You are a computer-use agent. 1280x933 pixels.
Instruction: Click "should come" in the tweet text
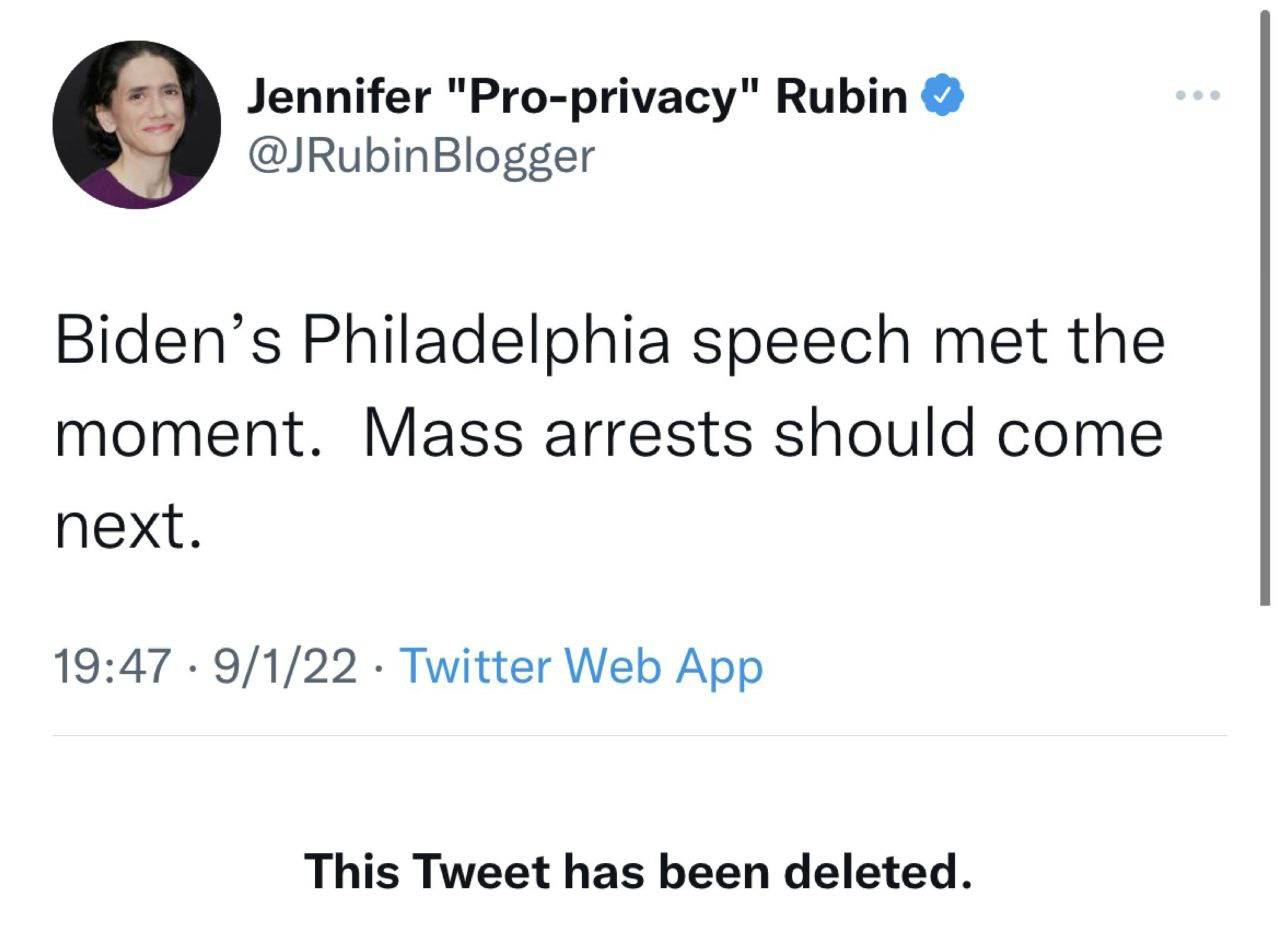click(x=968, y=433)
